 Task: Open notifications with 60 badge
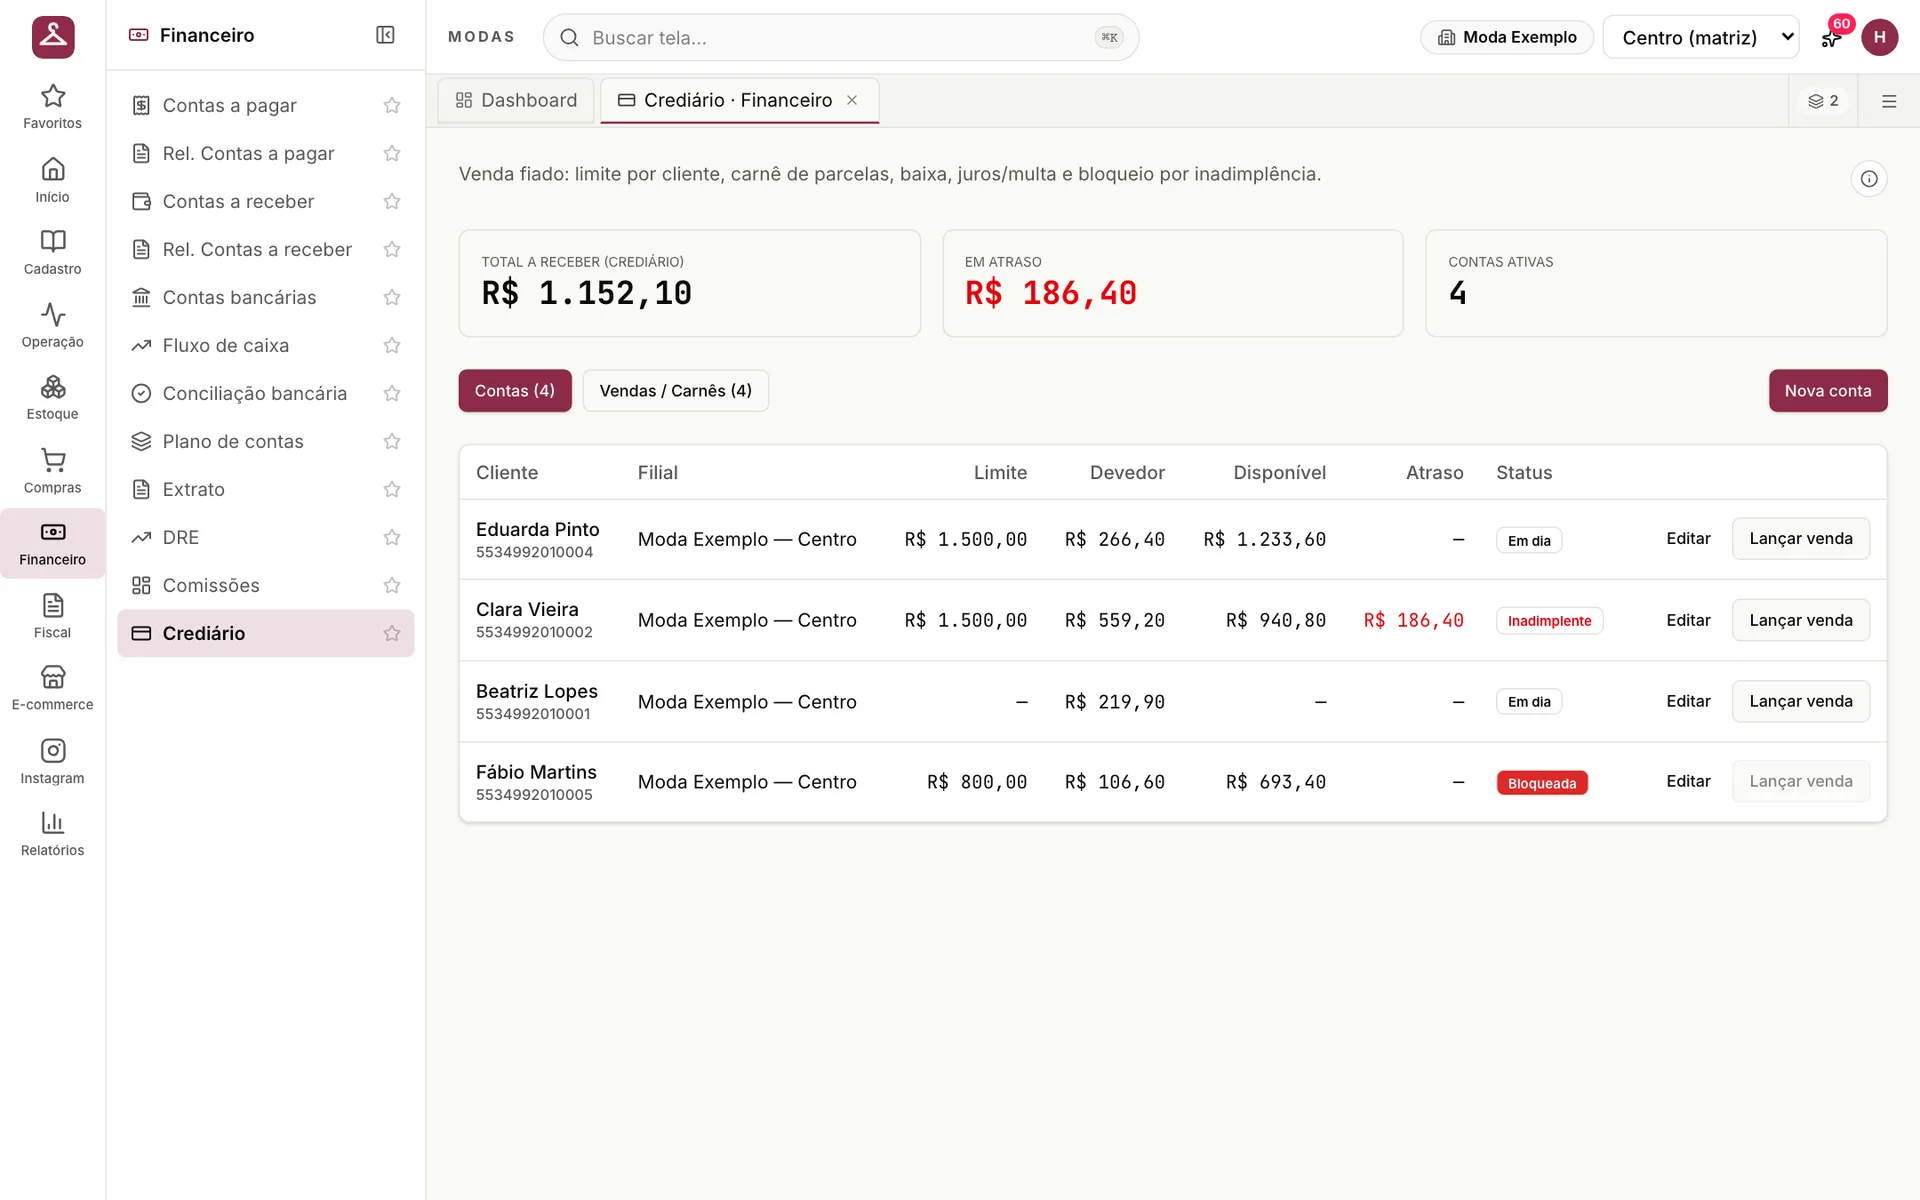click(1831, 37)
